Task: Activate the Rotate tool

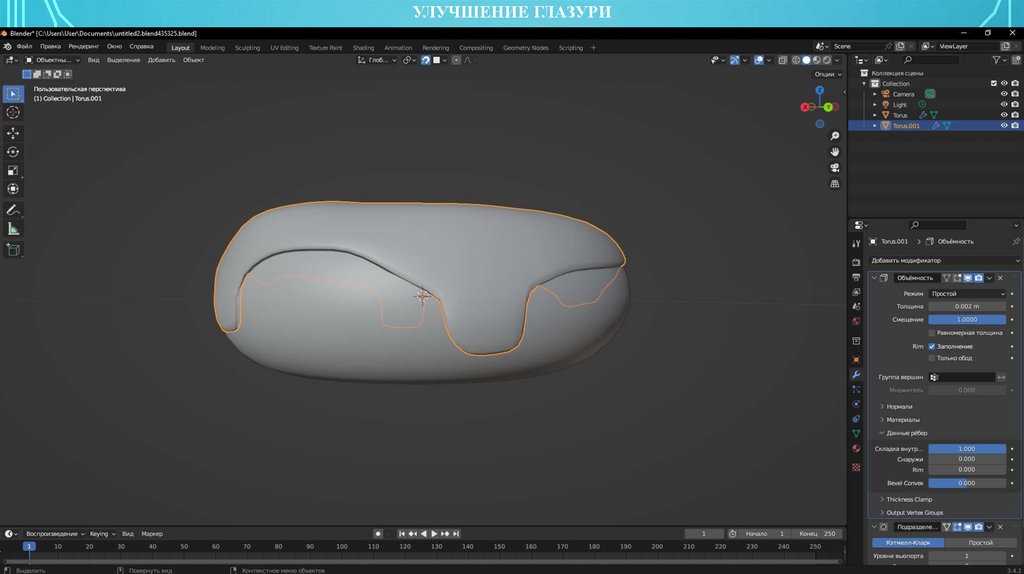Action: click(x=13, y=152)
